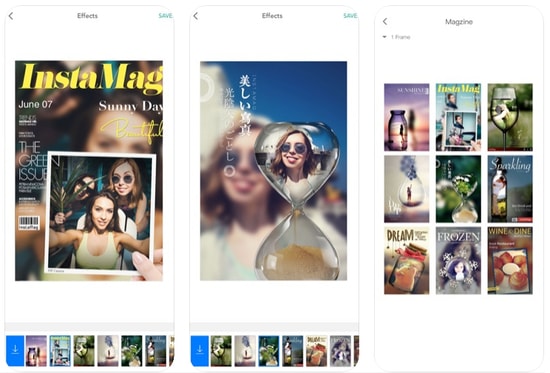Image resolution: width=550 pixels, height=373 pixels.
Task: Tap the InstaMag magazine cover preview image
Action: coord(89,171)
